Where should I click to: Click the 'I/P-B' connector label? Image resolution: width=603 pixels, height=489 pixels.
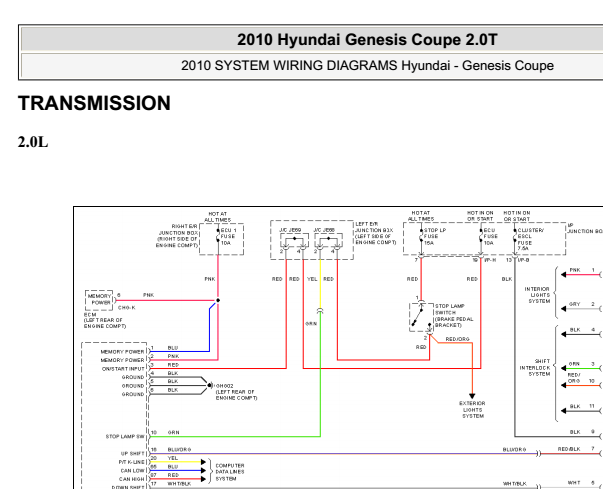[523, 260]
